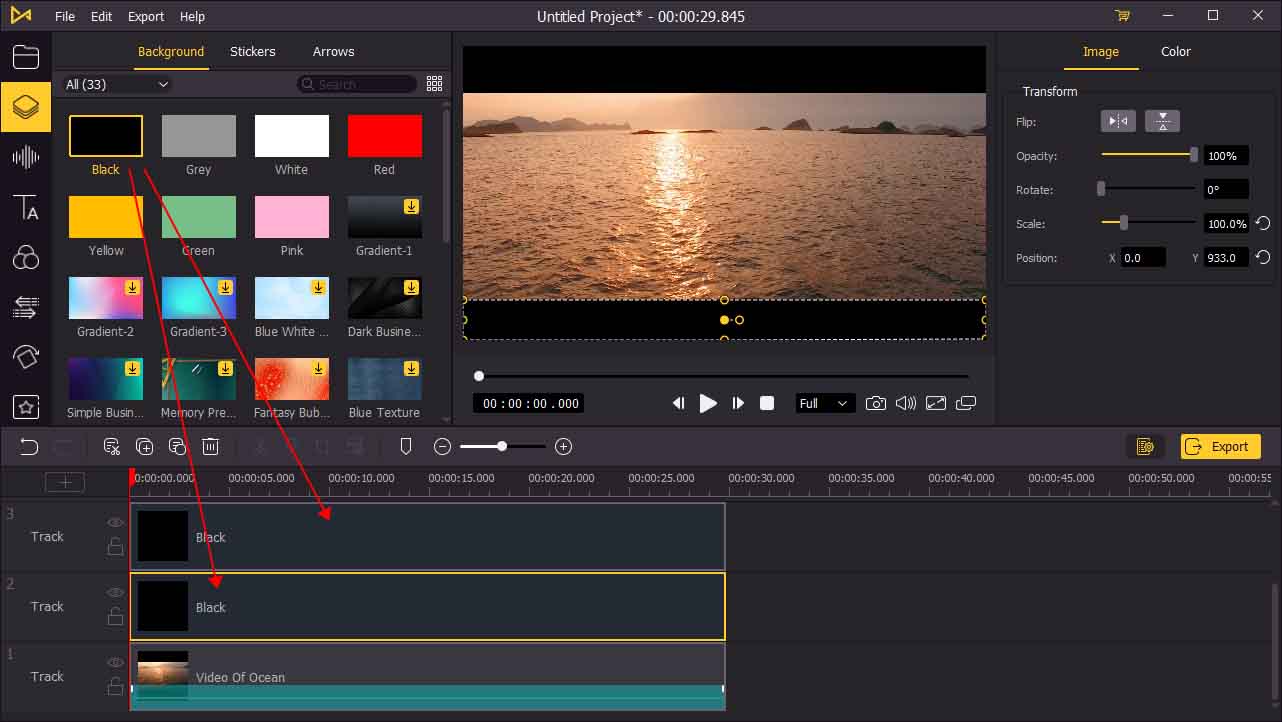The image size is (1282, 722).
Task: Open the Filters panel in the sidebar
Action: click(x=26, y=258)
